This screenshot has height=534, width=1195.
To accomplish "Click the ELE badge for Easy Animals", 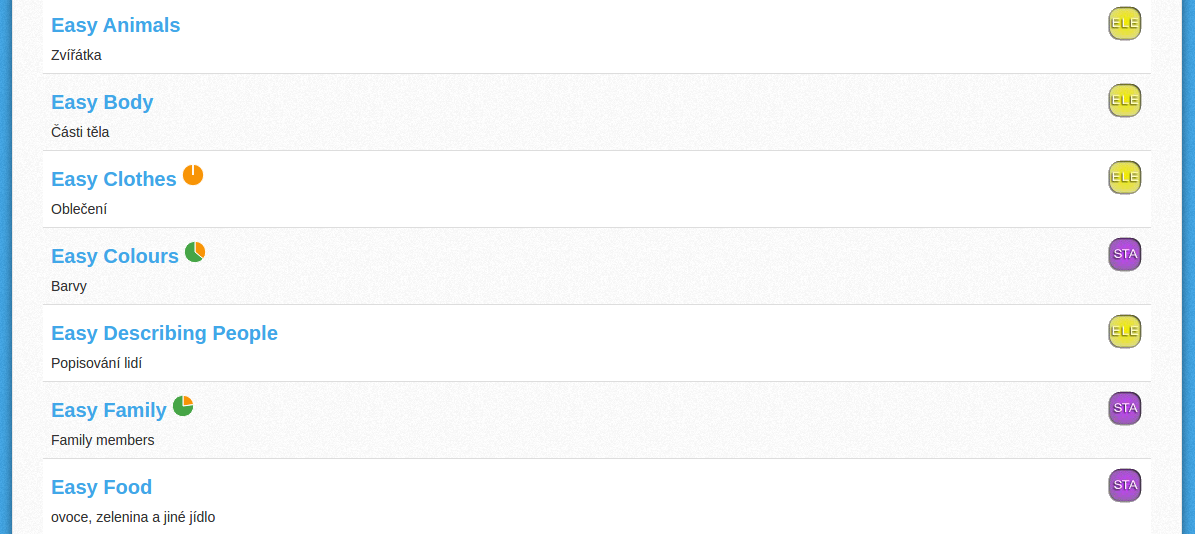I will point(1124,24).
